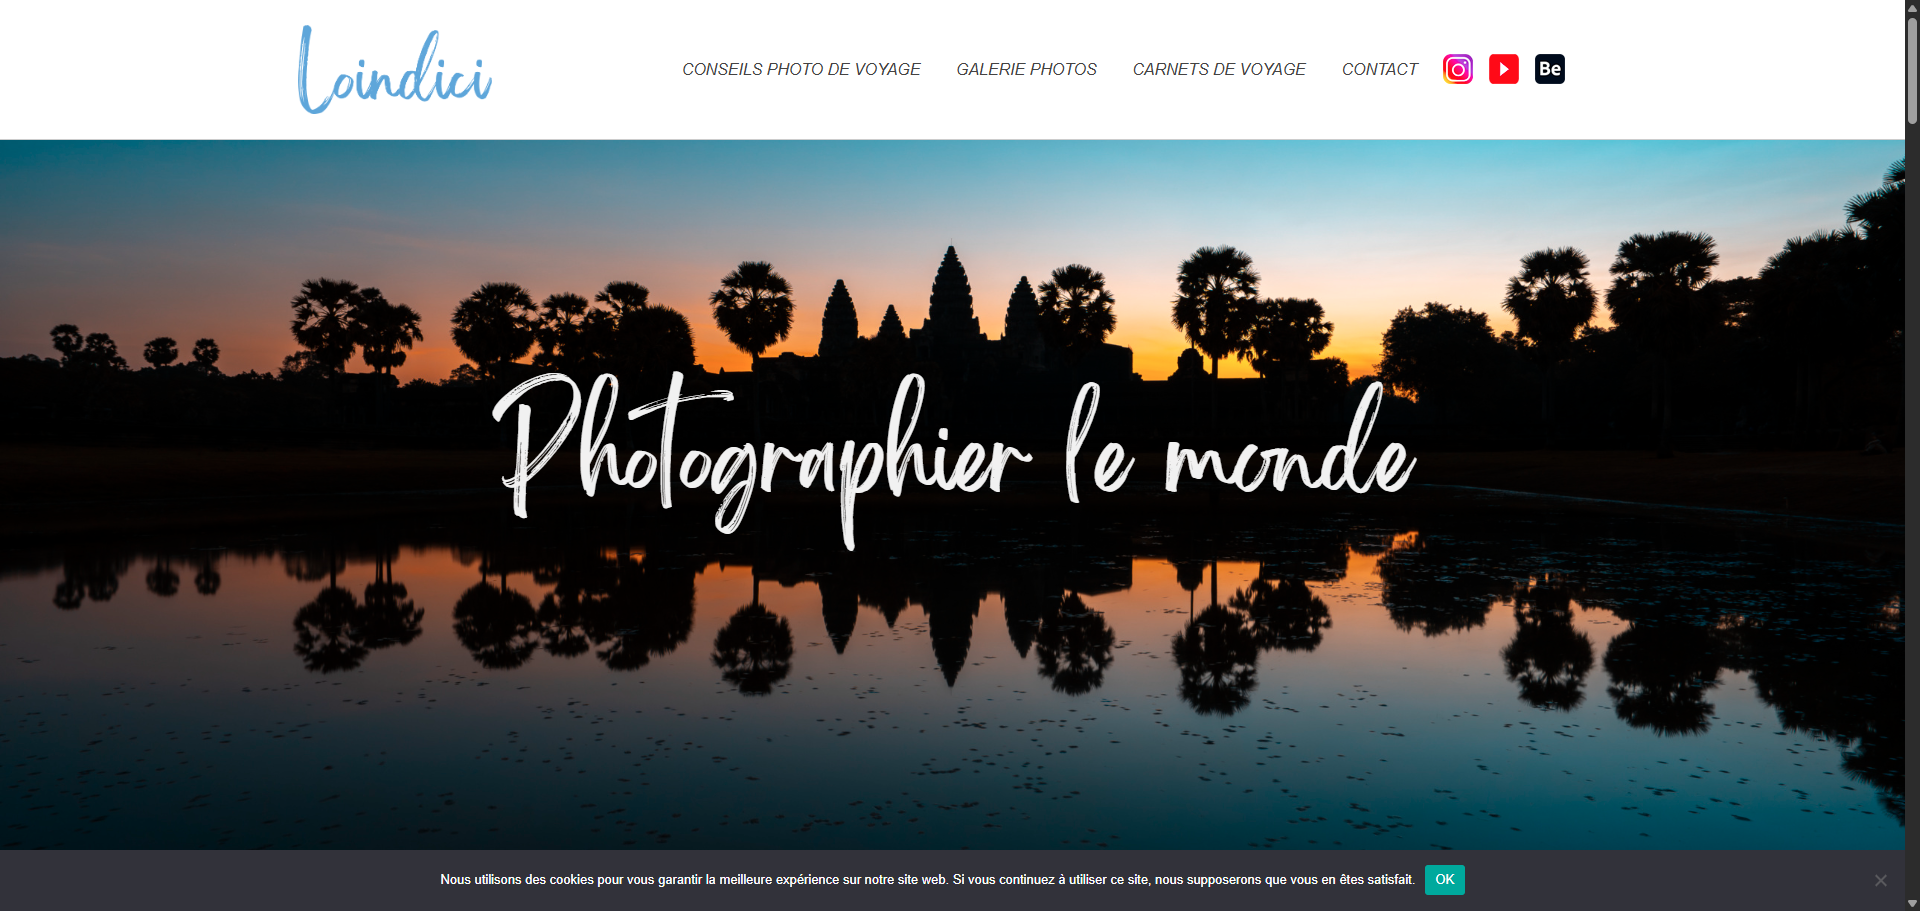This screenshot has width=1920, height=911.
Task: Click the cookie notice message text
Action: 927,880
